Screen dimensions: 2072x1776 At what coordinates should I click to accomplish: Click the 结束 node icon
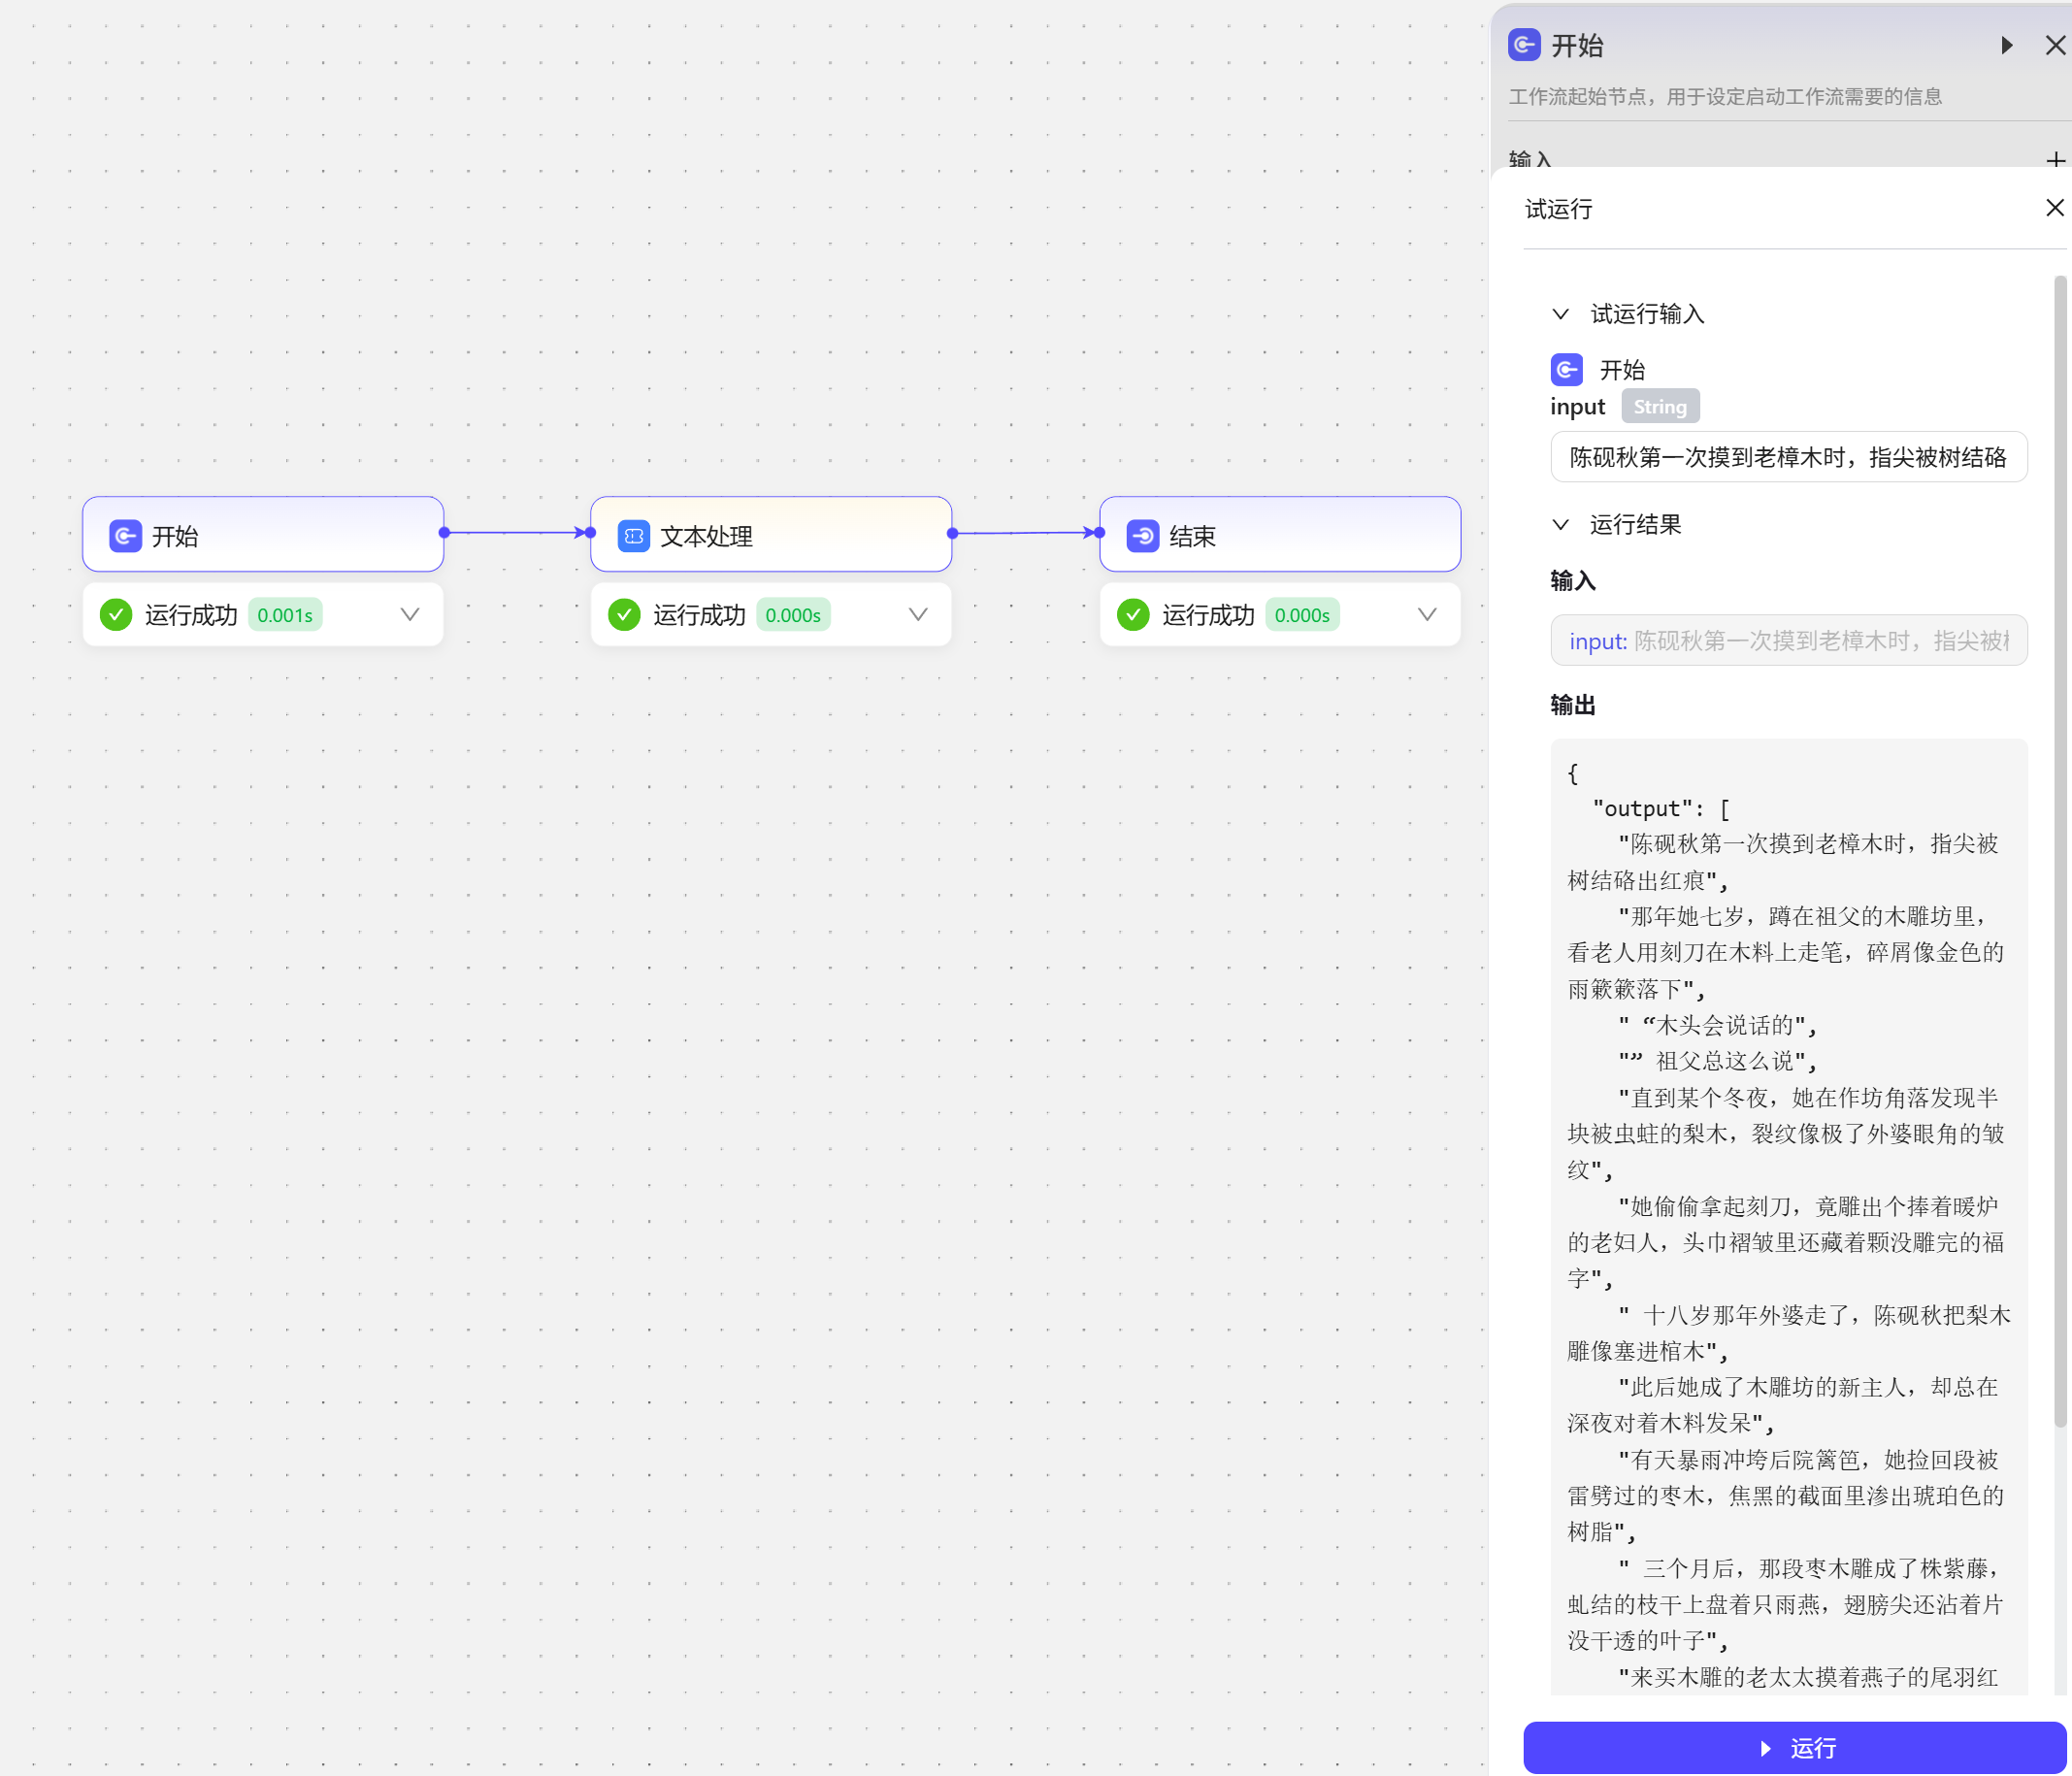tap(1142, 536)
